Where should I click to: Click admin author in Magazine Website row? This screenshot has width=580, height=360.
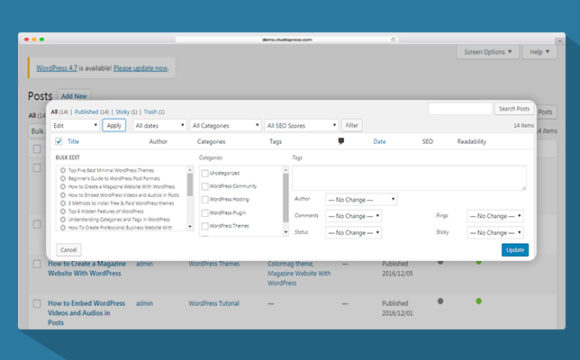coord(144,264)
